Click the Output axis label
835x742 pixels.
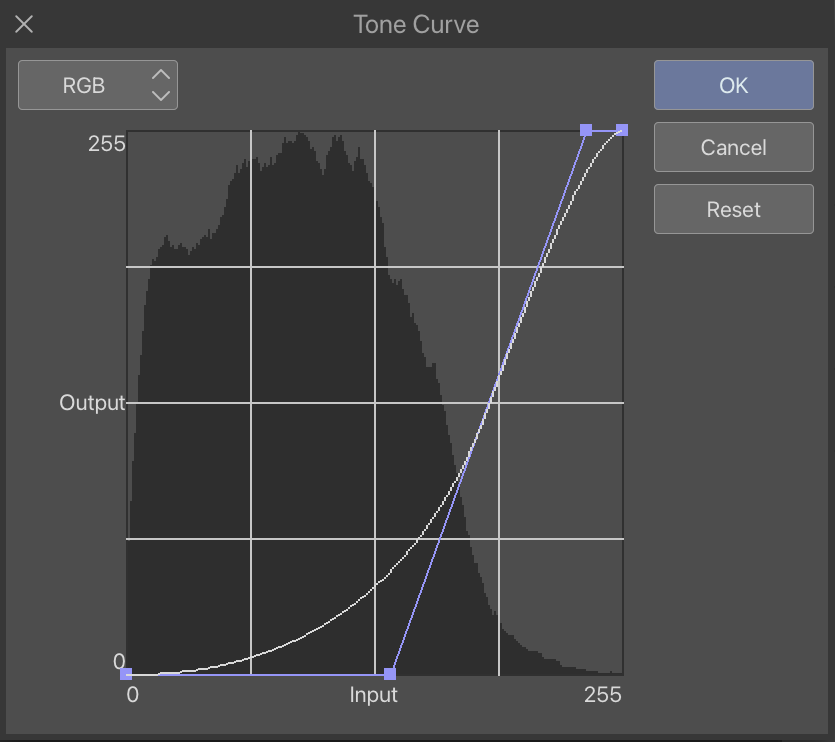(x=92, y=403)
